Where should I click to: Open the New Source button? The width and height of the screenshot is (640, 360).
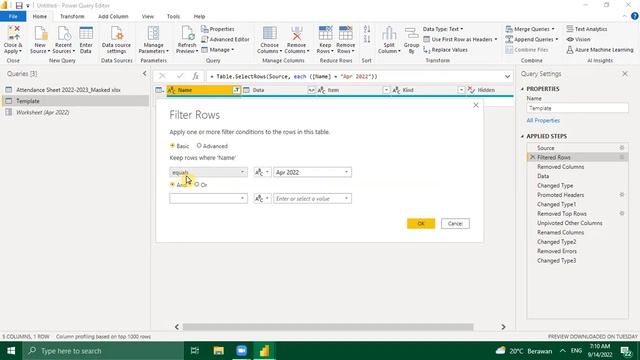[40, 39]
